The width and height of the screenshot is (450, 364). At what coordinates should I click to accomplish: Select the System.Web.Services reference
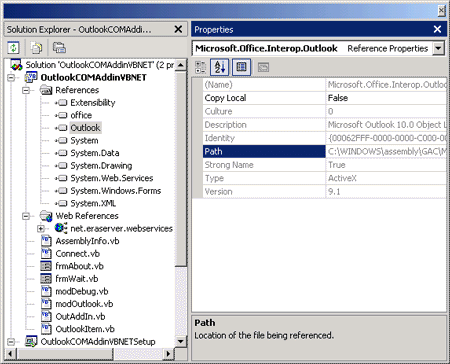click(x=112, y=178)
